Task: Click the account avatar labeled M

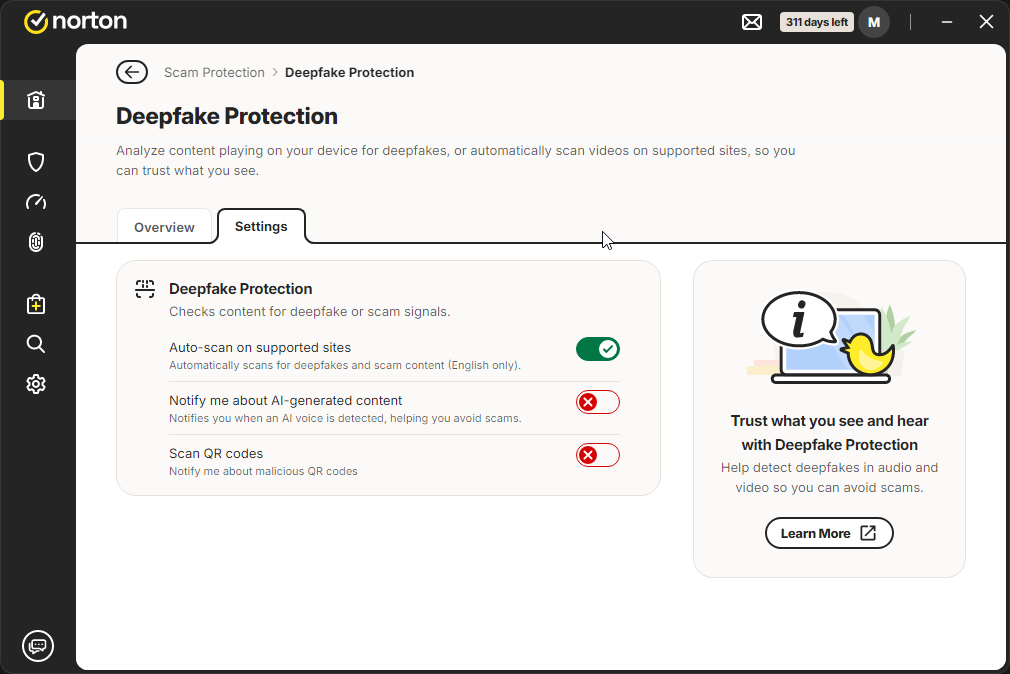Action: click(x=874, y=23)
